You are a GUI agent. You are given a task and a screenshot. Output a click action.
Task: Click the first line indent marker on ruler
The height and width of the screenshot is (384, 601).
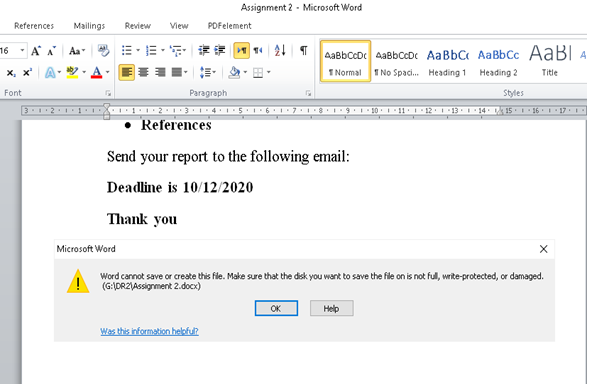[x=107, y=106]
